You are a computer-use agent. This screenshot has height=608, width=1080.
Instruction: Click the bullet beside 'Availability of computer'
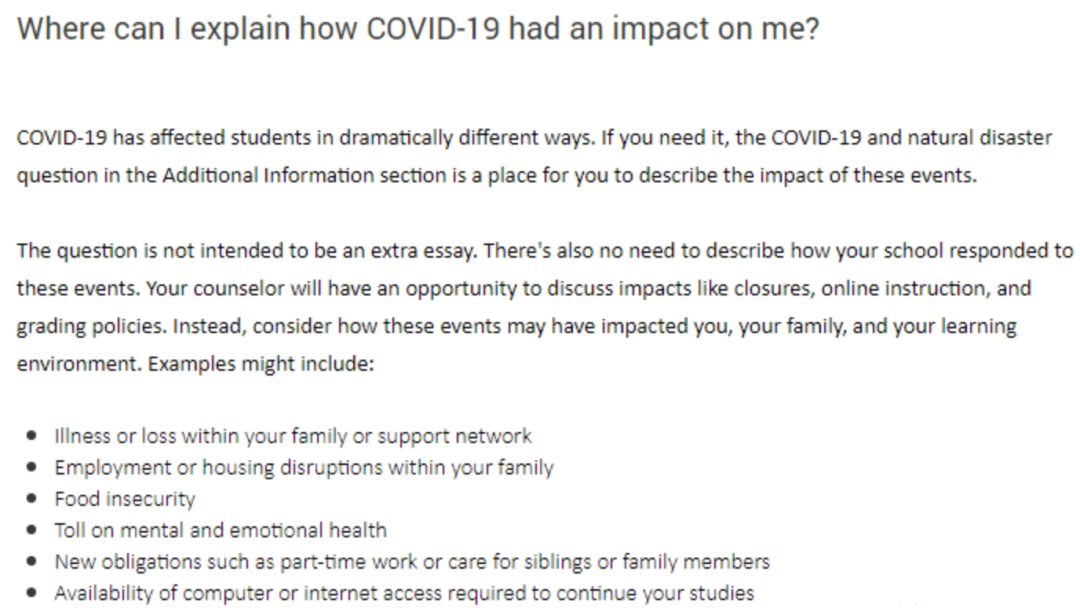click(x=31, y=593)
